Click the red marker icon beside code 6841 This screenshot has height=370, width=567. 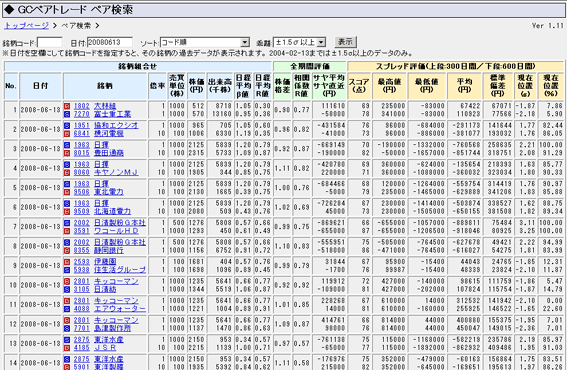67,133
